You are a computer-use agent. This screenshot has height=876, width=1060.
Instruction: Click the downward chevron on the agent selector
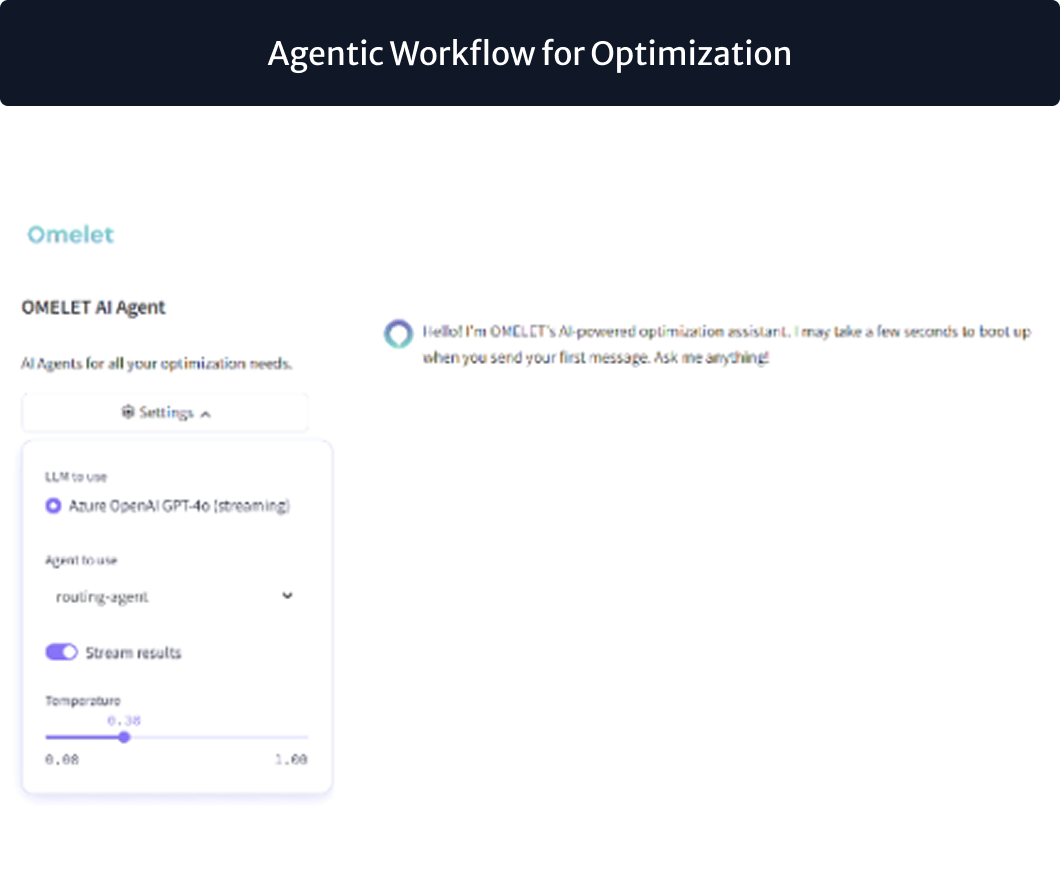point(288,595)
